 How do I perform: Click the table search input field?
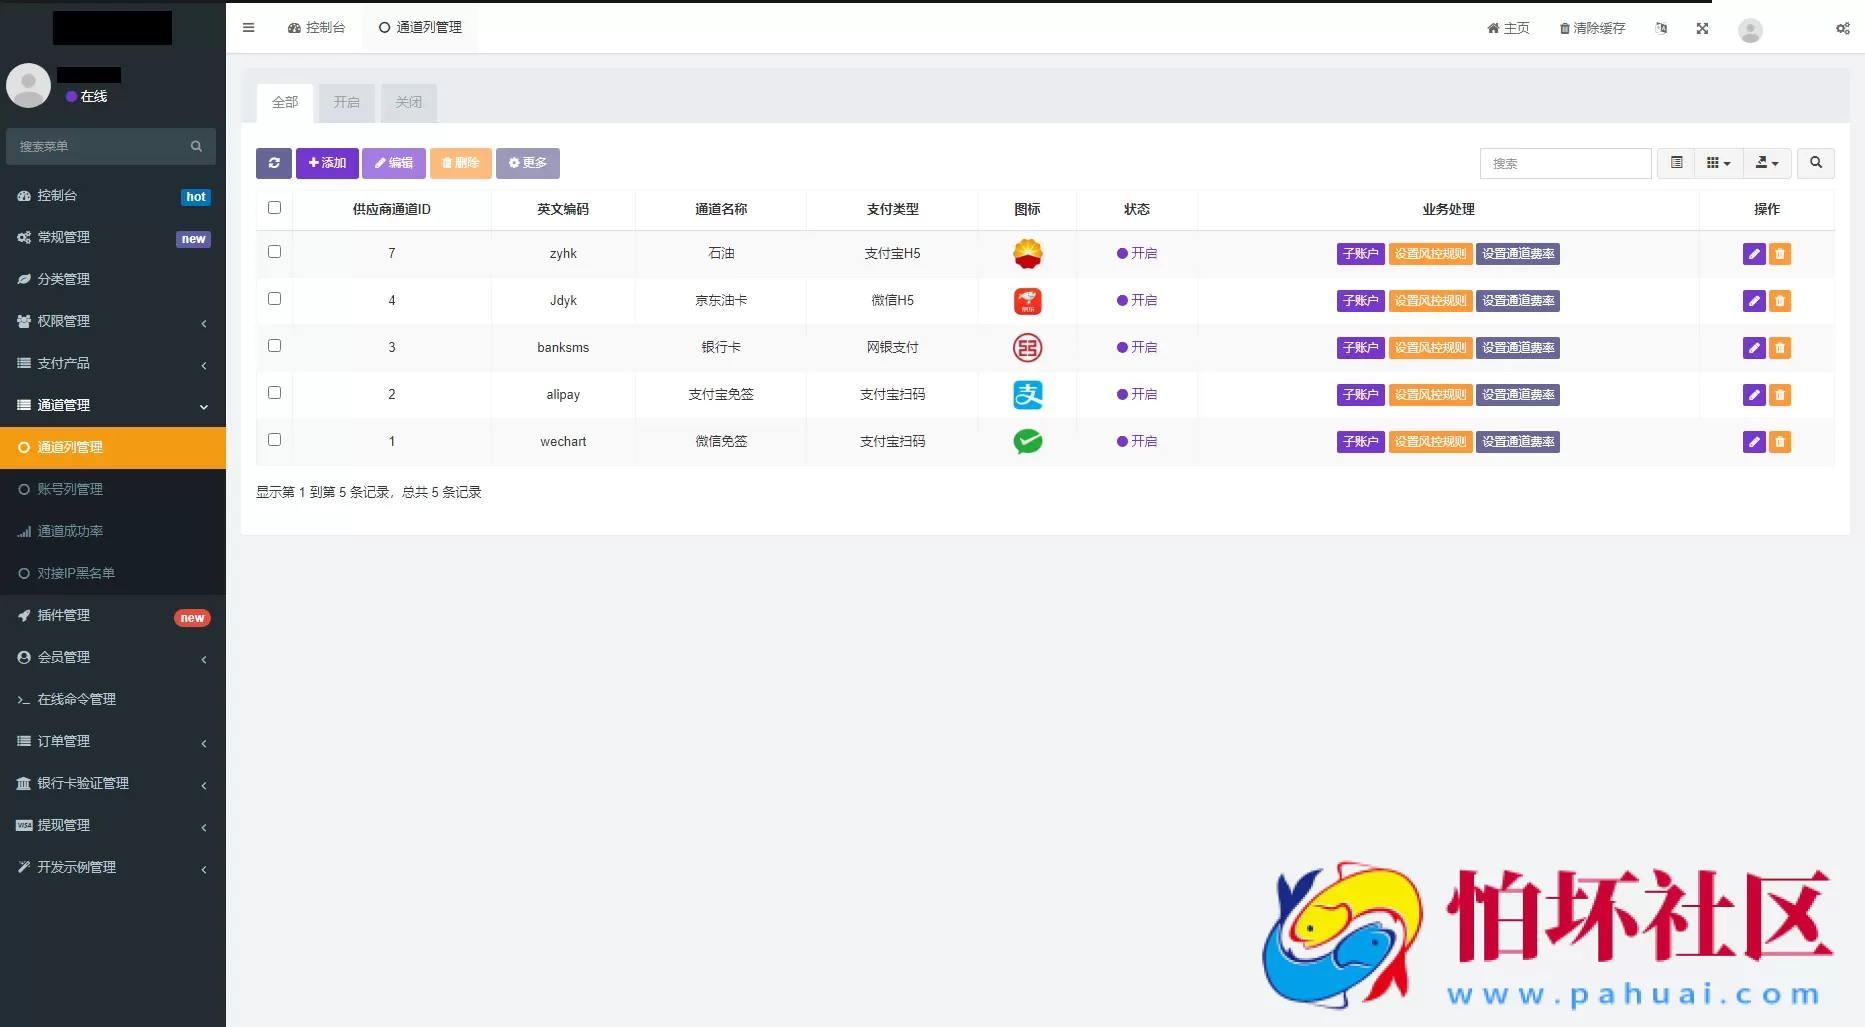(x=1565, y=163)
